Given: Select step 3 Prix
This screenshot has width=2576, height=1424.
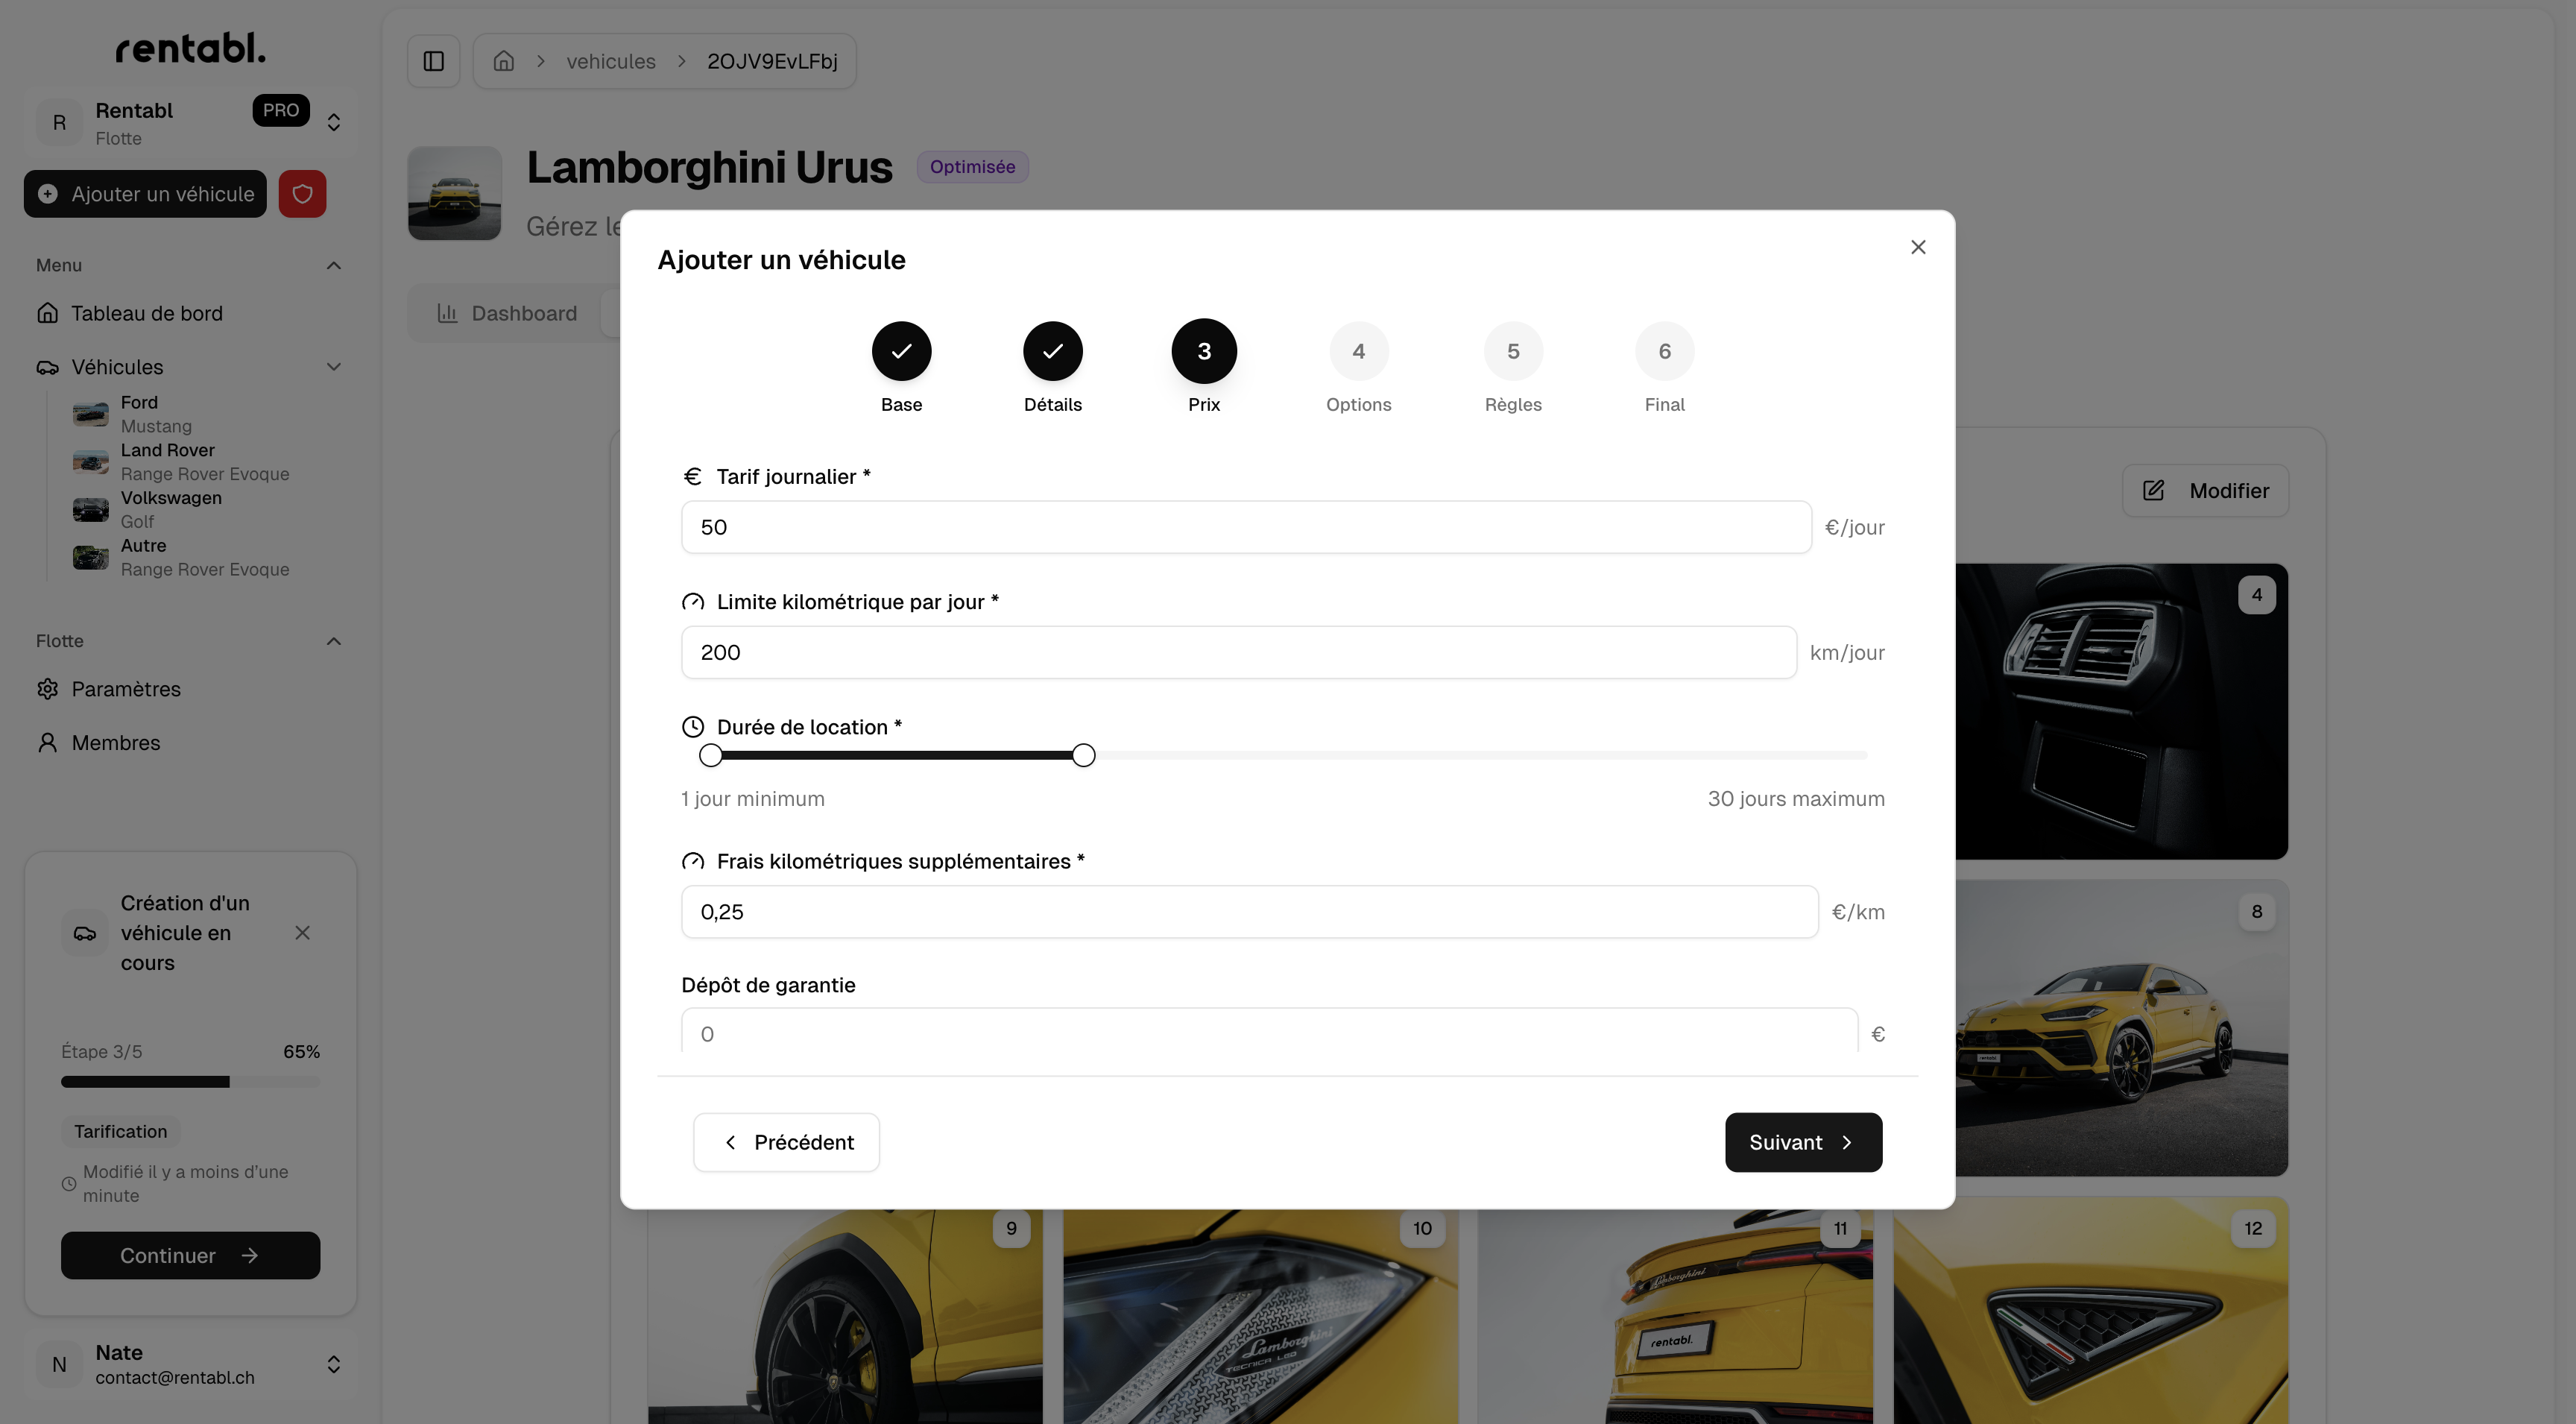Looking at the screenshot, I should click(x=1204, y=351).
